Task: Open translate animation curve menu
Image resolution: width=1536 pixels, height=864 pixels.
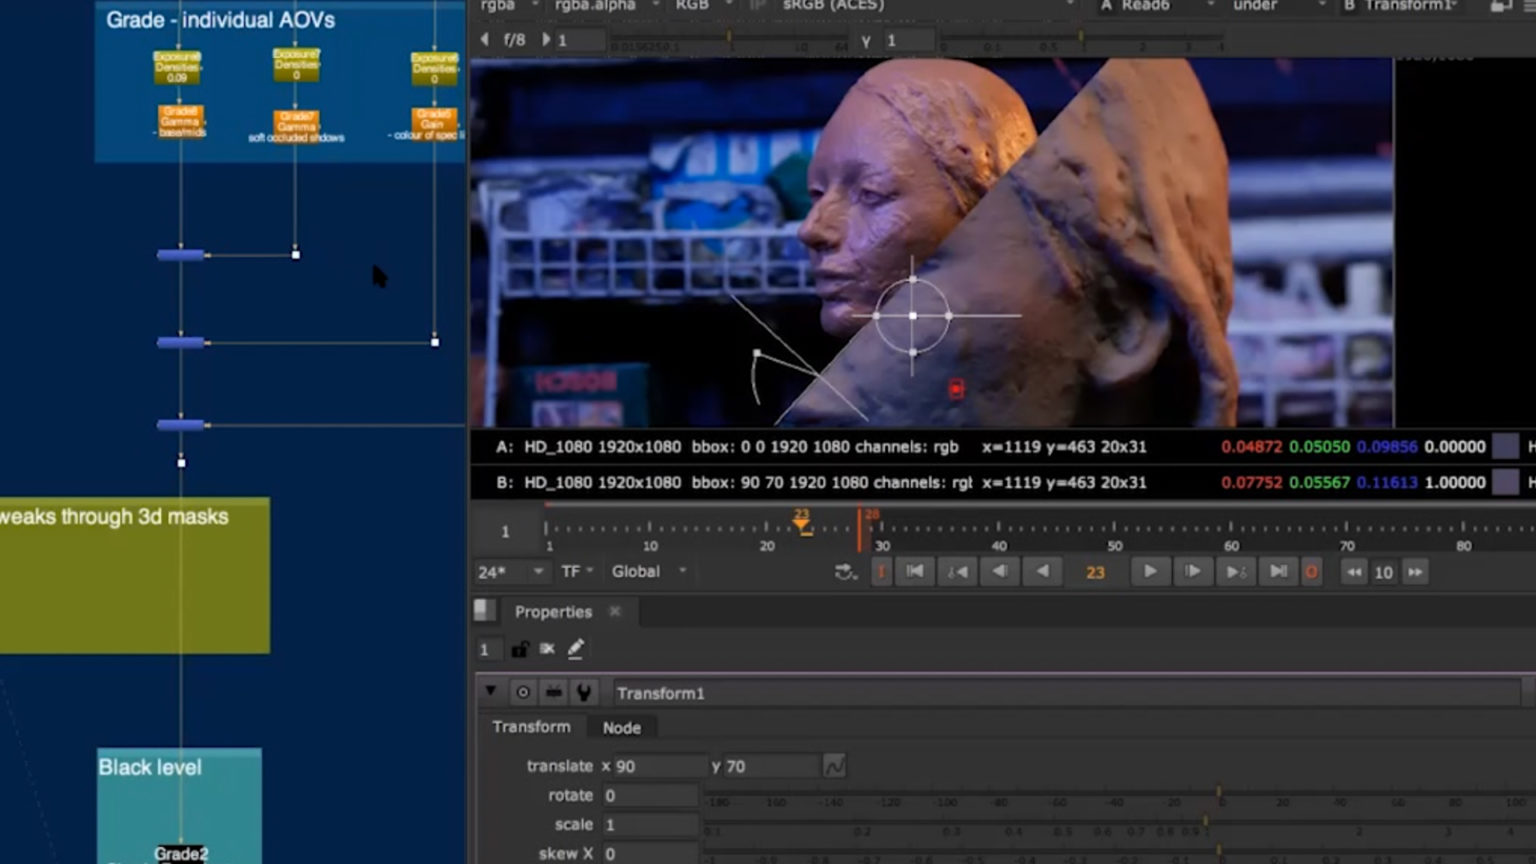Action: [834, 766]
